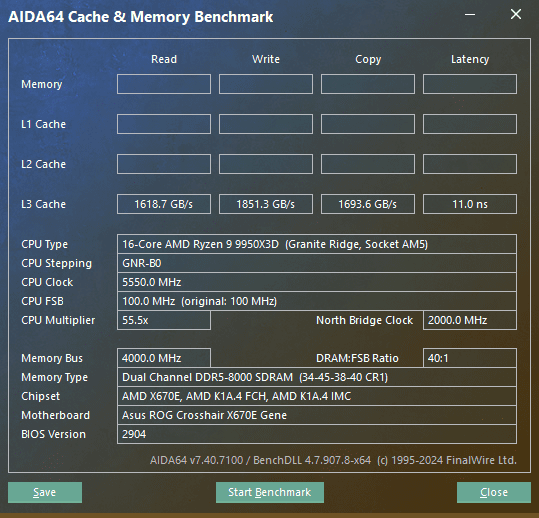Click the Memory Latency result box
The width and height of the screenshot is (539, 518).
coord(470,84)
